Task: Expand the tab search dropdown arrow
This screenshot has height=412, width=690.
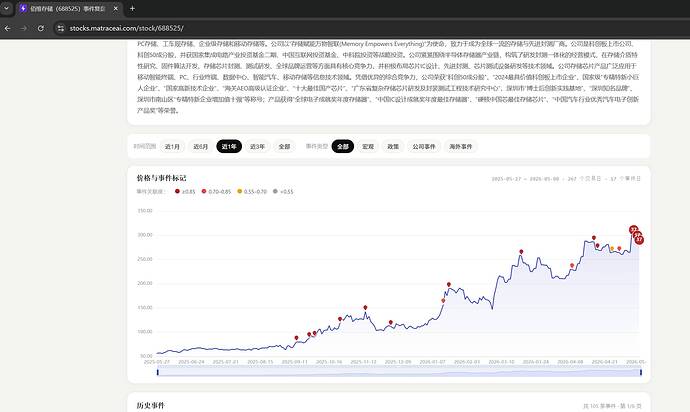Action: [6, 8]
